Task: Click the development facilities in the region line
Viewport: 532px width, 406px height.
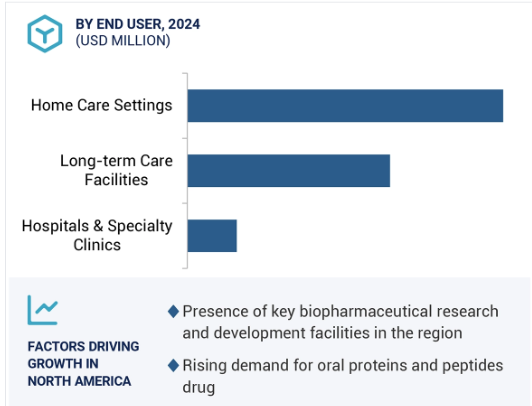Action: pyautogui.click(x=322, y=333)
